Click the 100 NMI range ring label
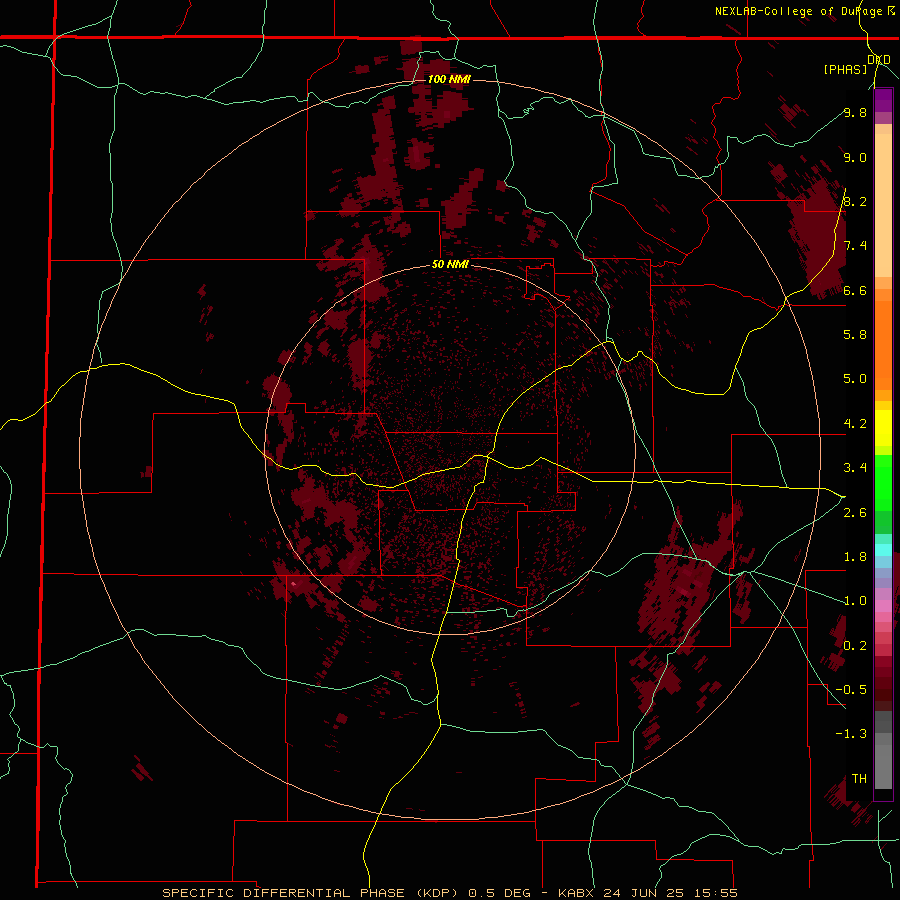900x900 pixels. [449, 79]
